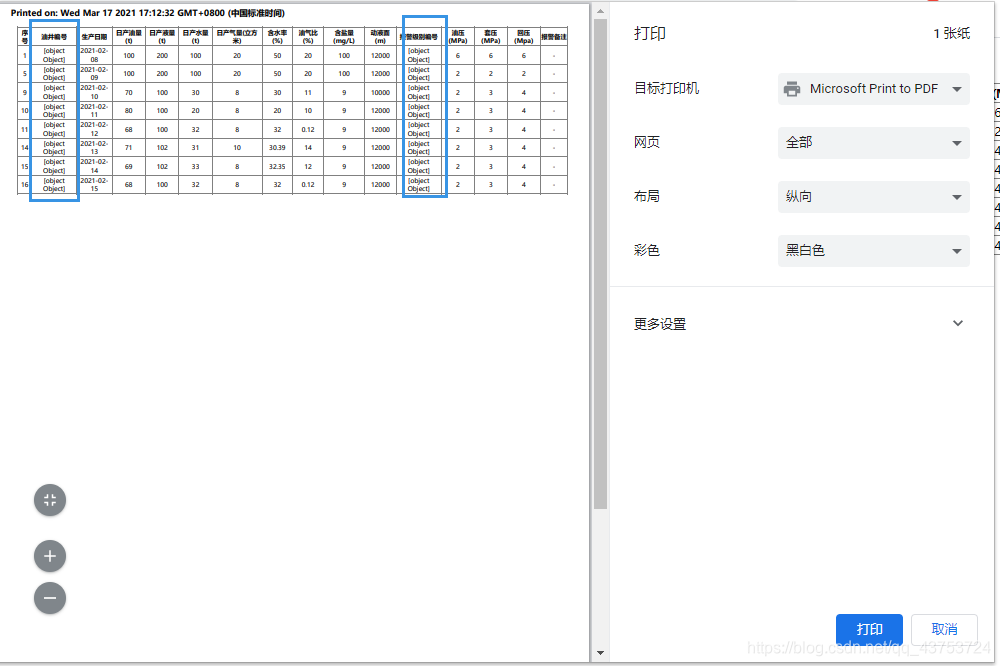Click the date cell 2021-02-11
Viewport: 1000px width, 666px height.
[94, 111]
